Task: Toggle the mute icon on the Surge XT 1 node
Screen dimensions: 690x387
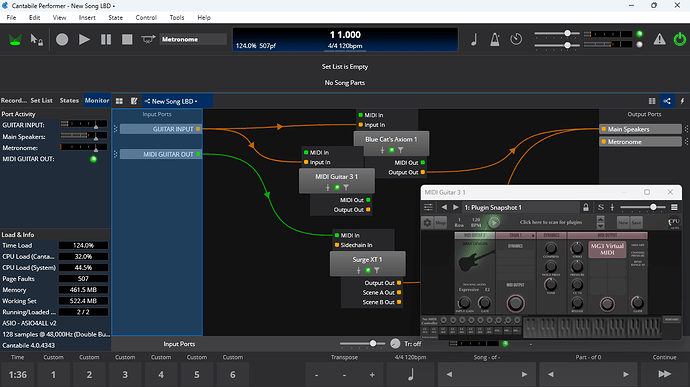Action: pos(358,270)
